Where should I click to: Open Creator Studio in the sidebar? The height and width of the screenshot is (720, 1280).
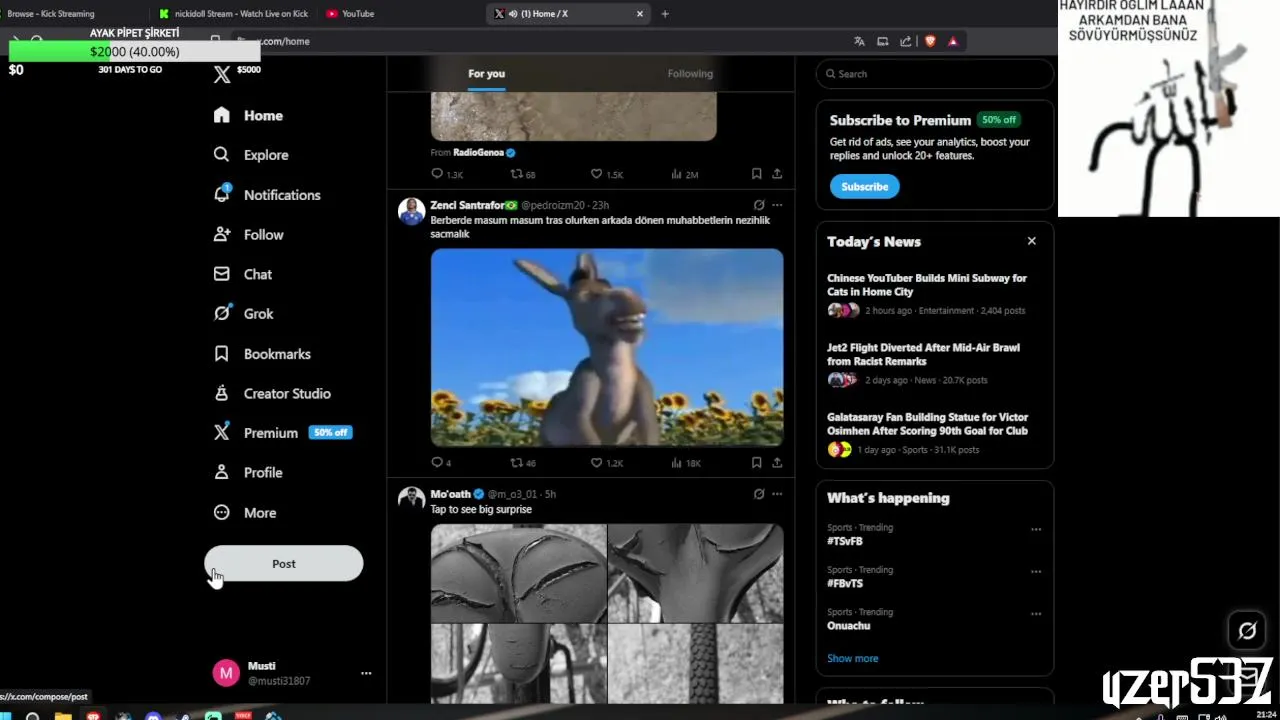272,394
